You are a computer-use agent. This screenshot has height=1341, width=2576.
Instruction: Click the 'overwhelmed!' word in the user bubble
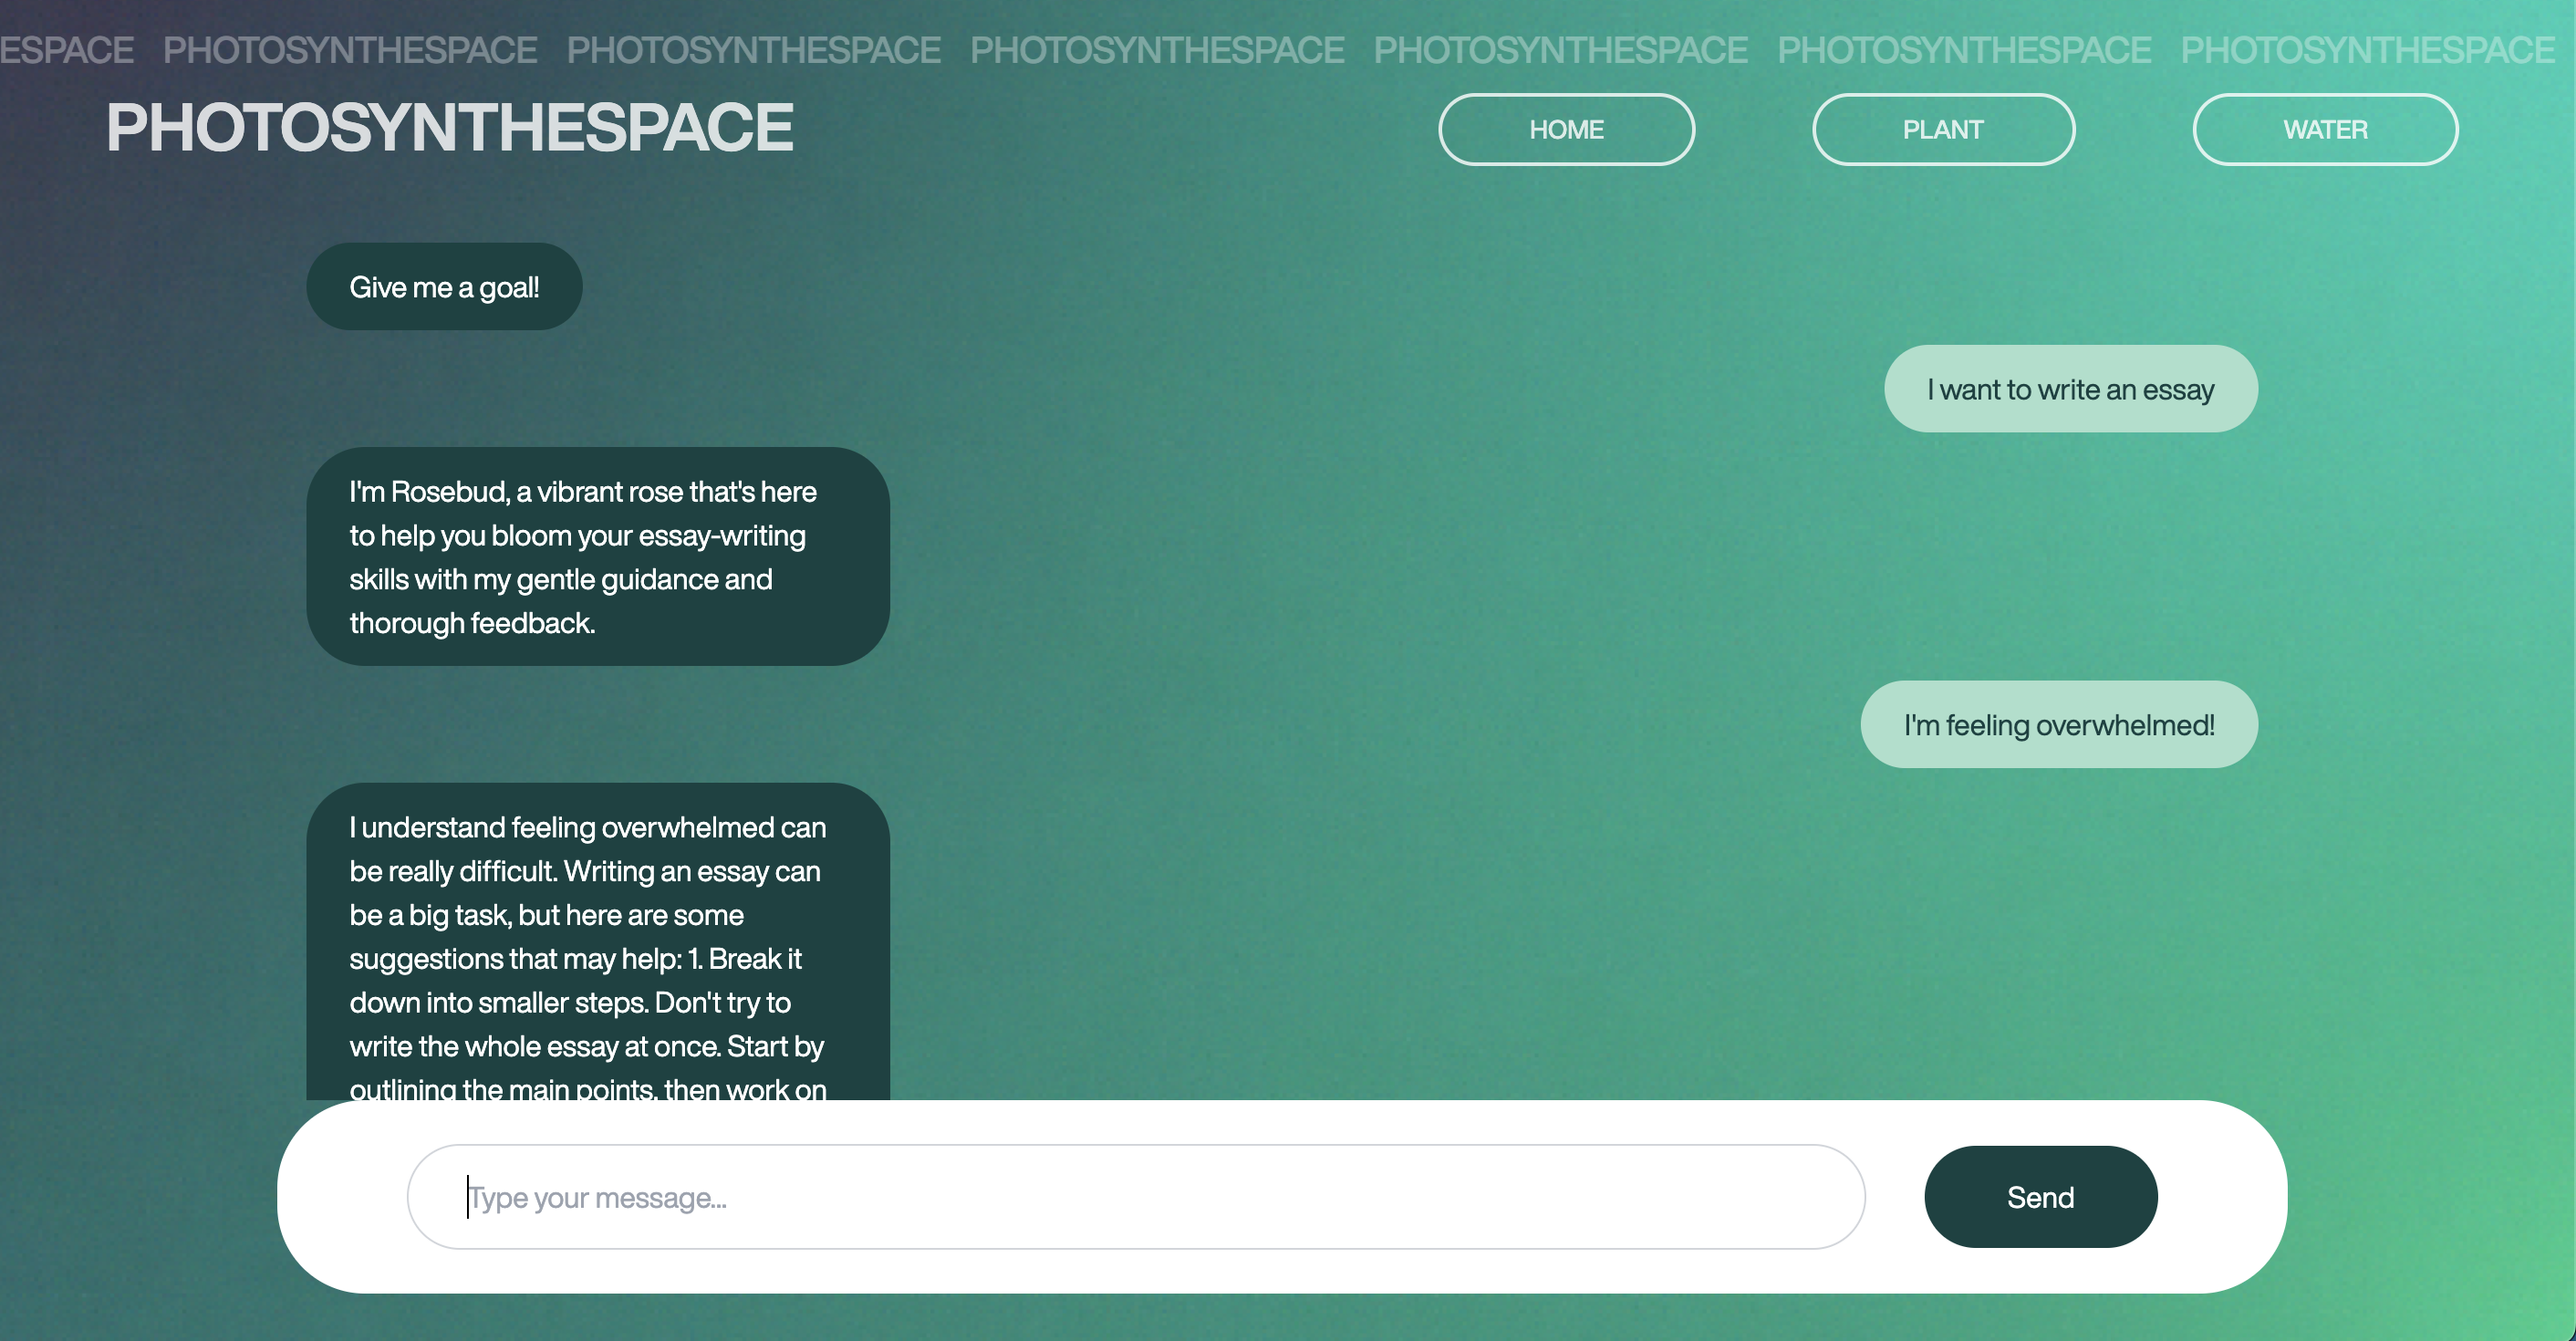[x=2125, y=725]
